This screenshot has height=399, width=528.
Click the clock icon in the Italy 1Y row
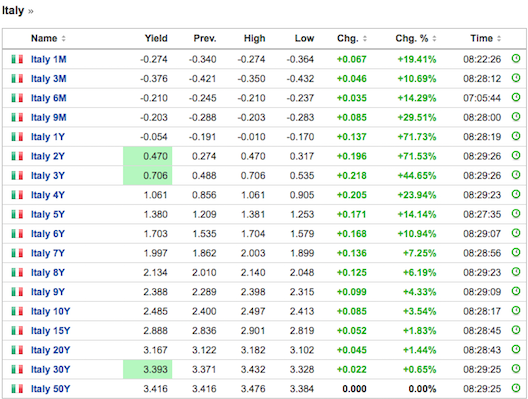point(516,136)
